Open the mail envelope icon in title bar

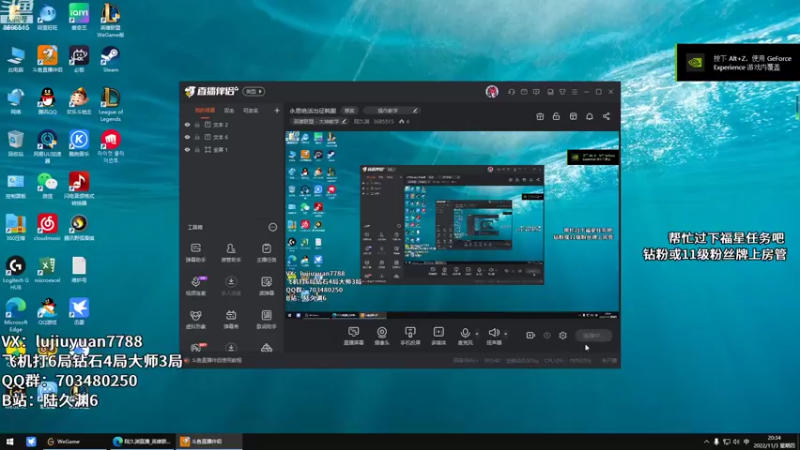pos(524,92)
